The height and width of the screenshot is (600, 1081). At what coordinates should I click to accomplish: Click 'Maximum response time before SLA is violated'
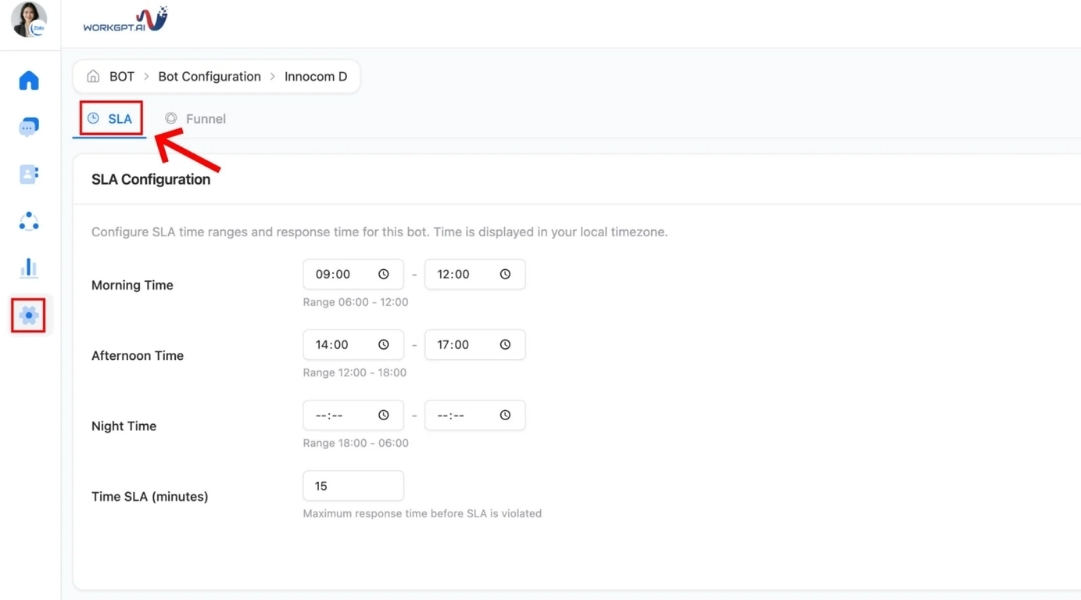pos(423,514)
